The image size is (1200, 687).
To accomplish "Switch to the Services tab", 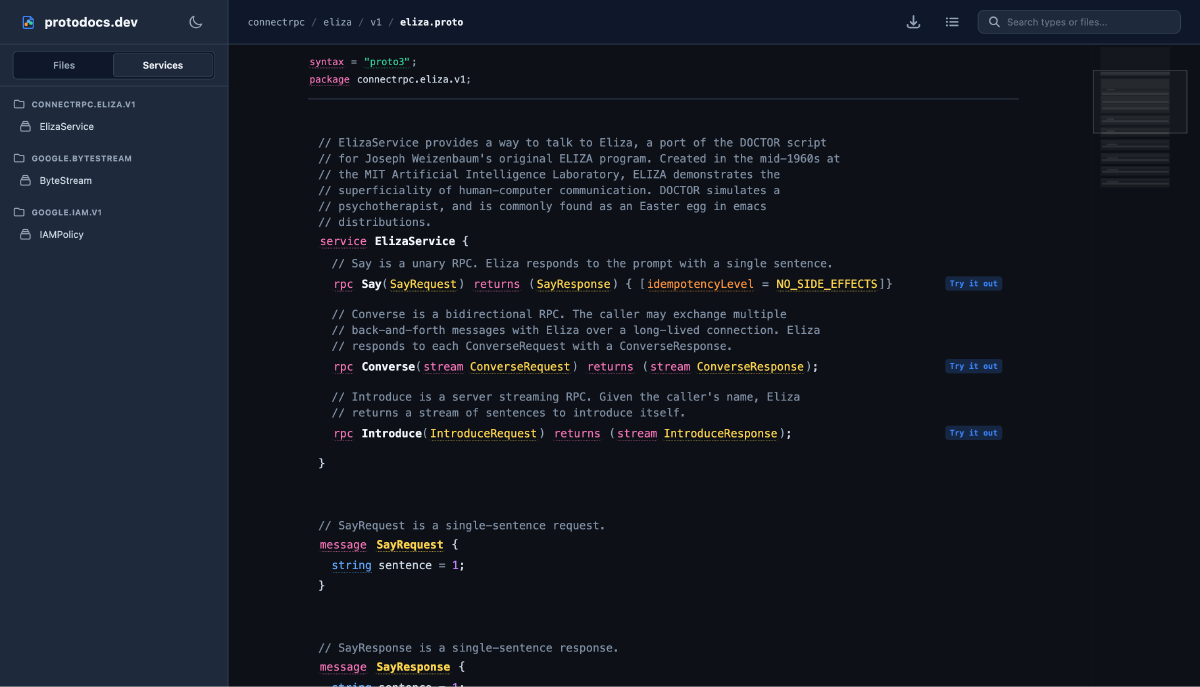I will pos(163,65).
